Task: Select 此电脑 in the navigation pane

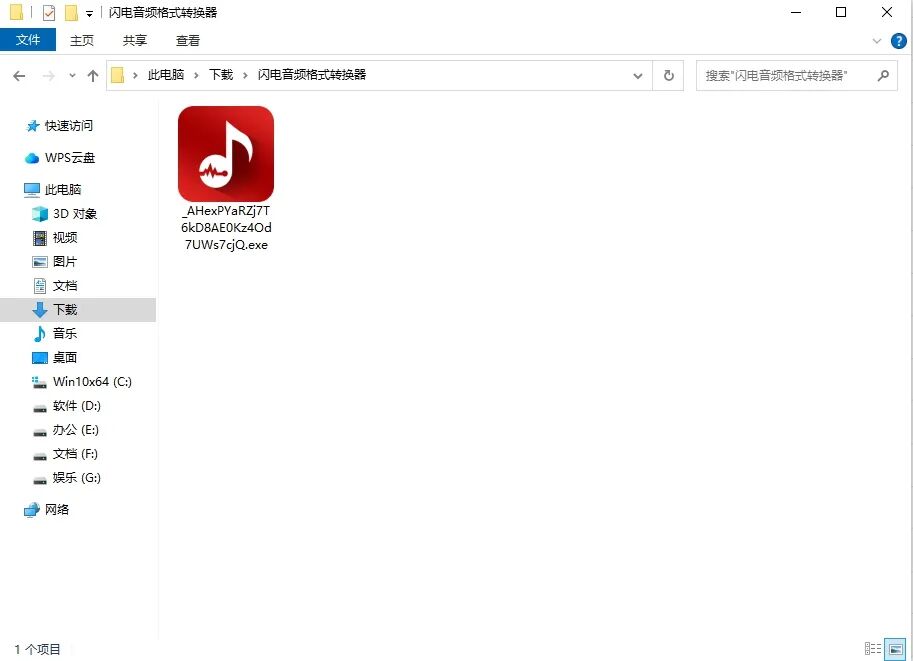Action: point(63,190)
